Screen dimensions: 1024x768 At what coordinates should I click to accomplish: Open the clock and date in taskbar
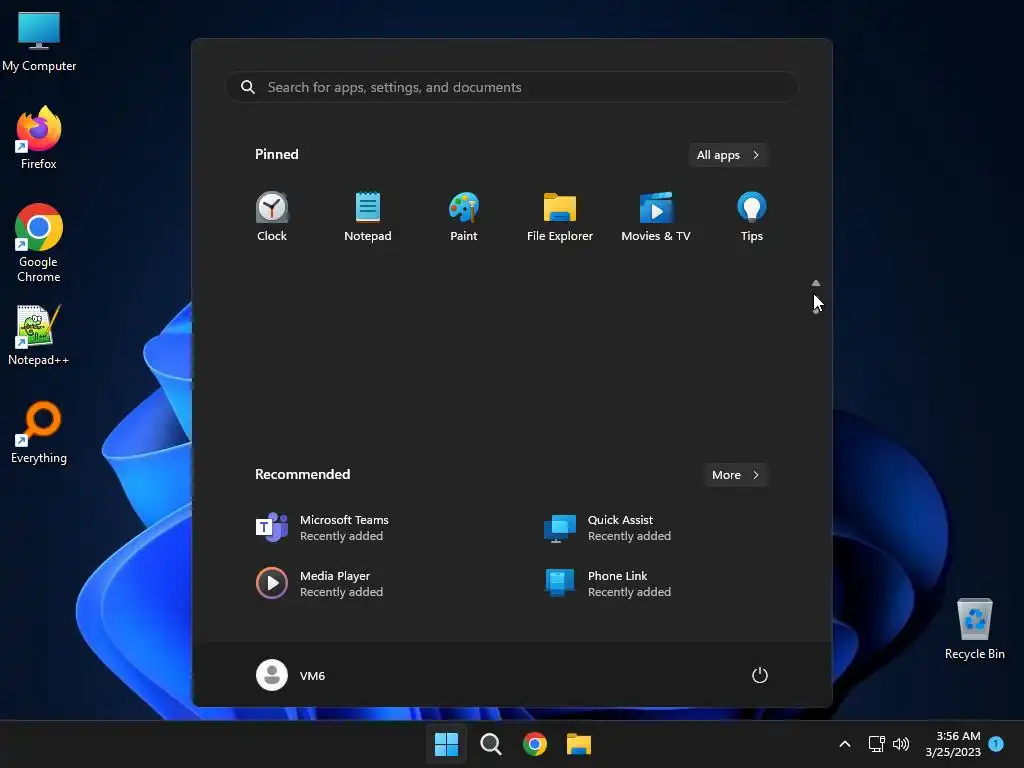coord(953,744)
